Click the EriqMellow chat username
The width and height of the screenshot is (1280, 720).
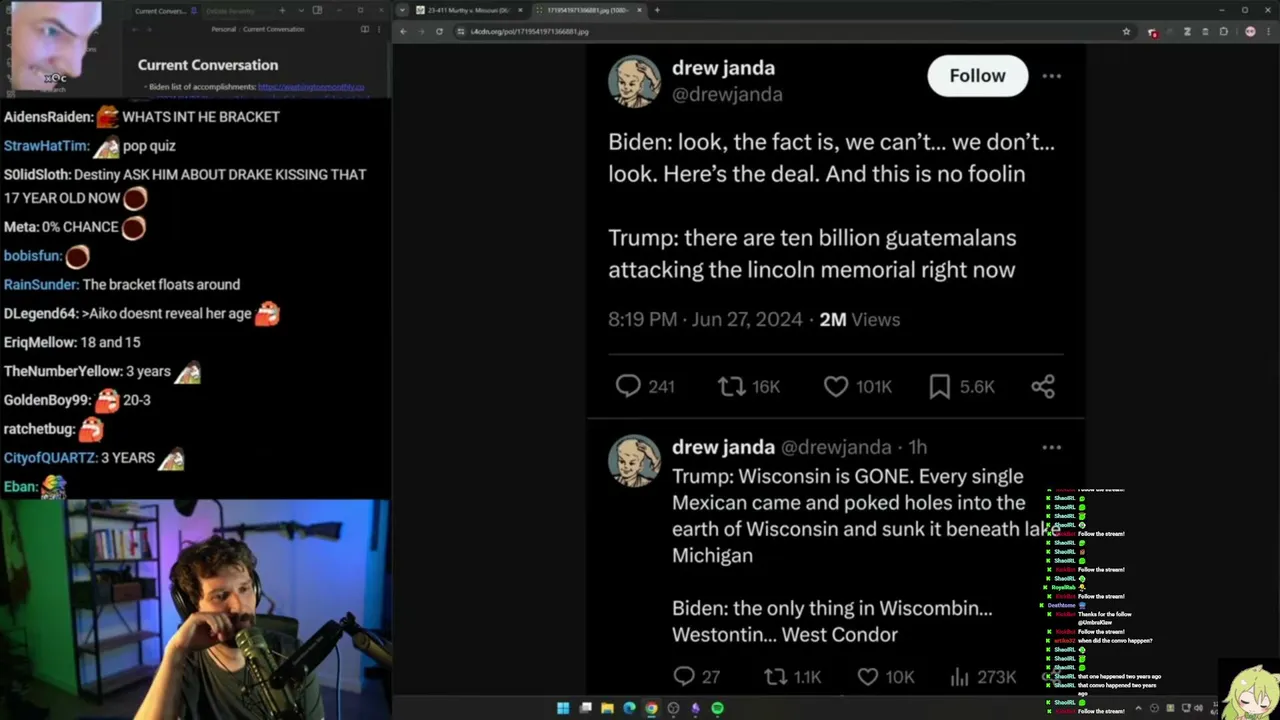(x=40, y=343)
